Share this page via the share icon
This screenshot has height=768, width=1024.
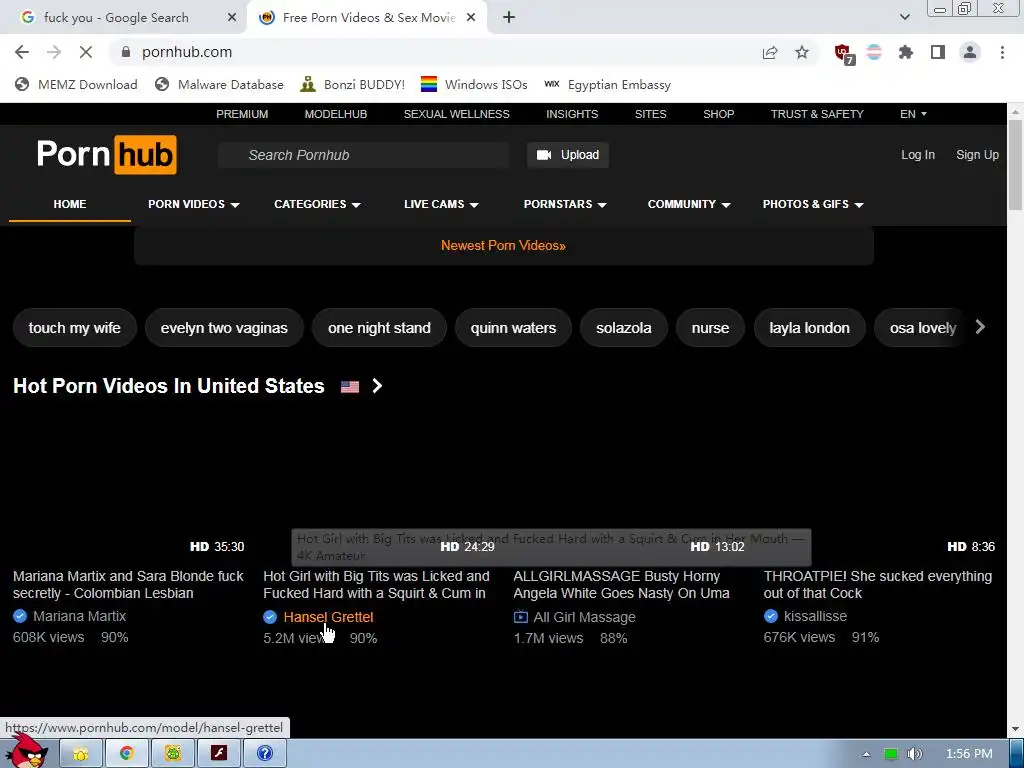[770, 52]
